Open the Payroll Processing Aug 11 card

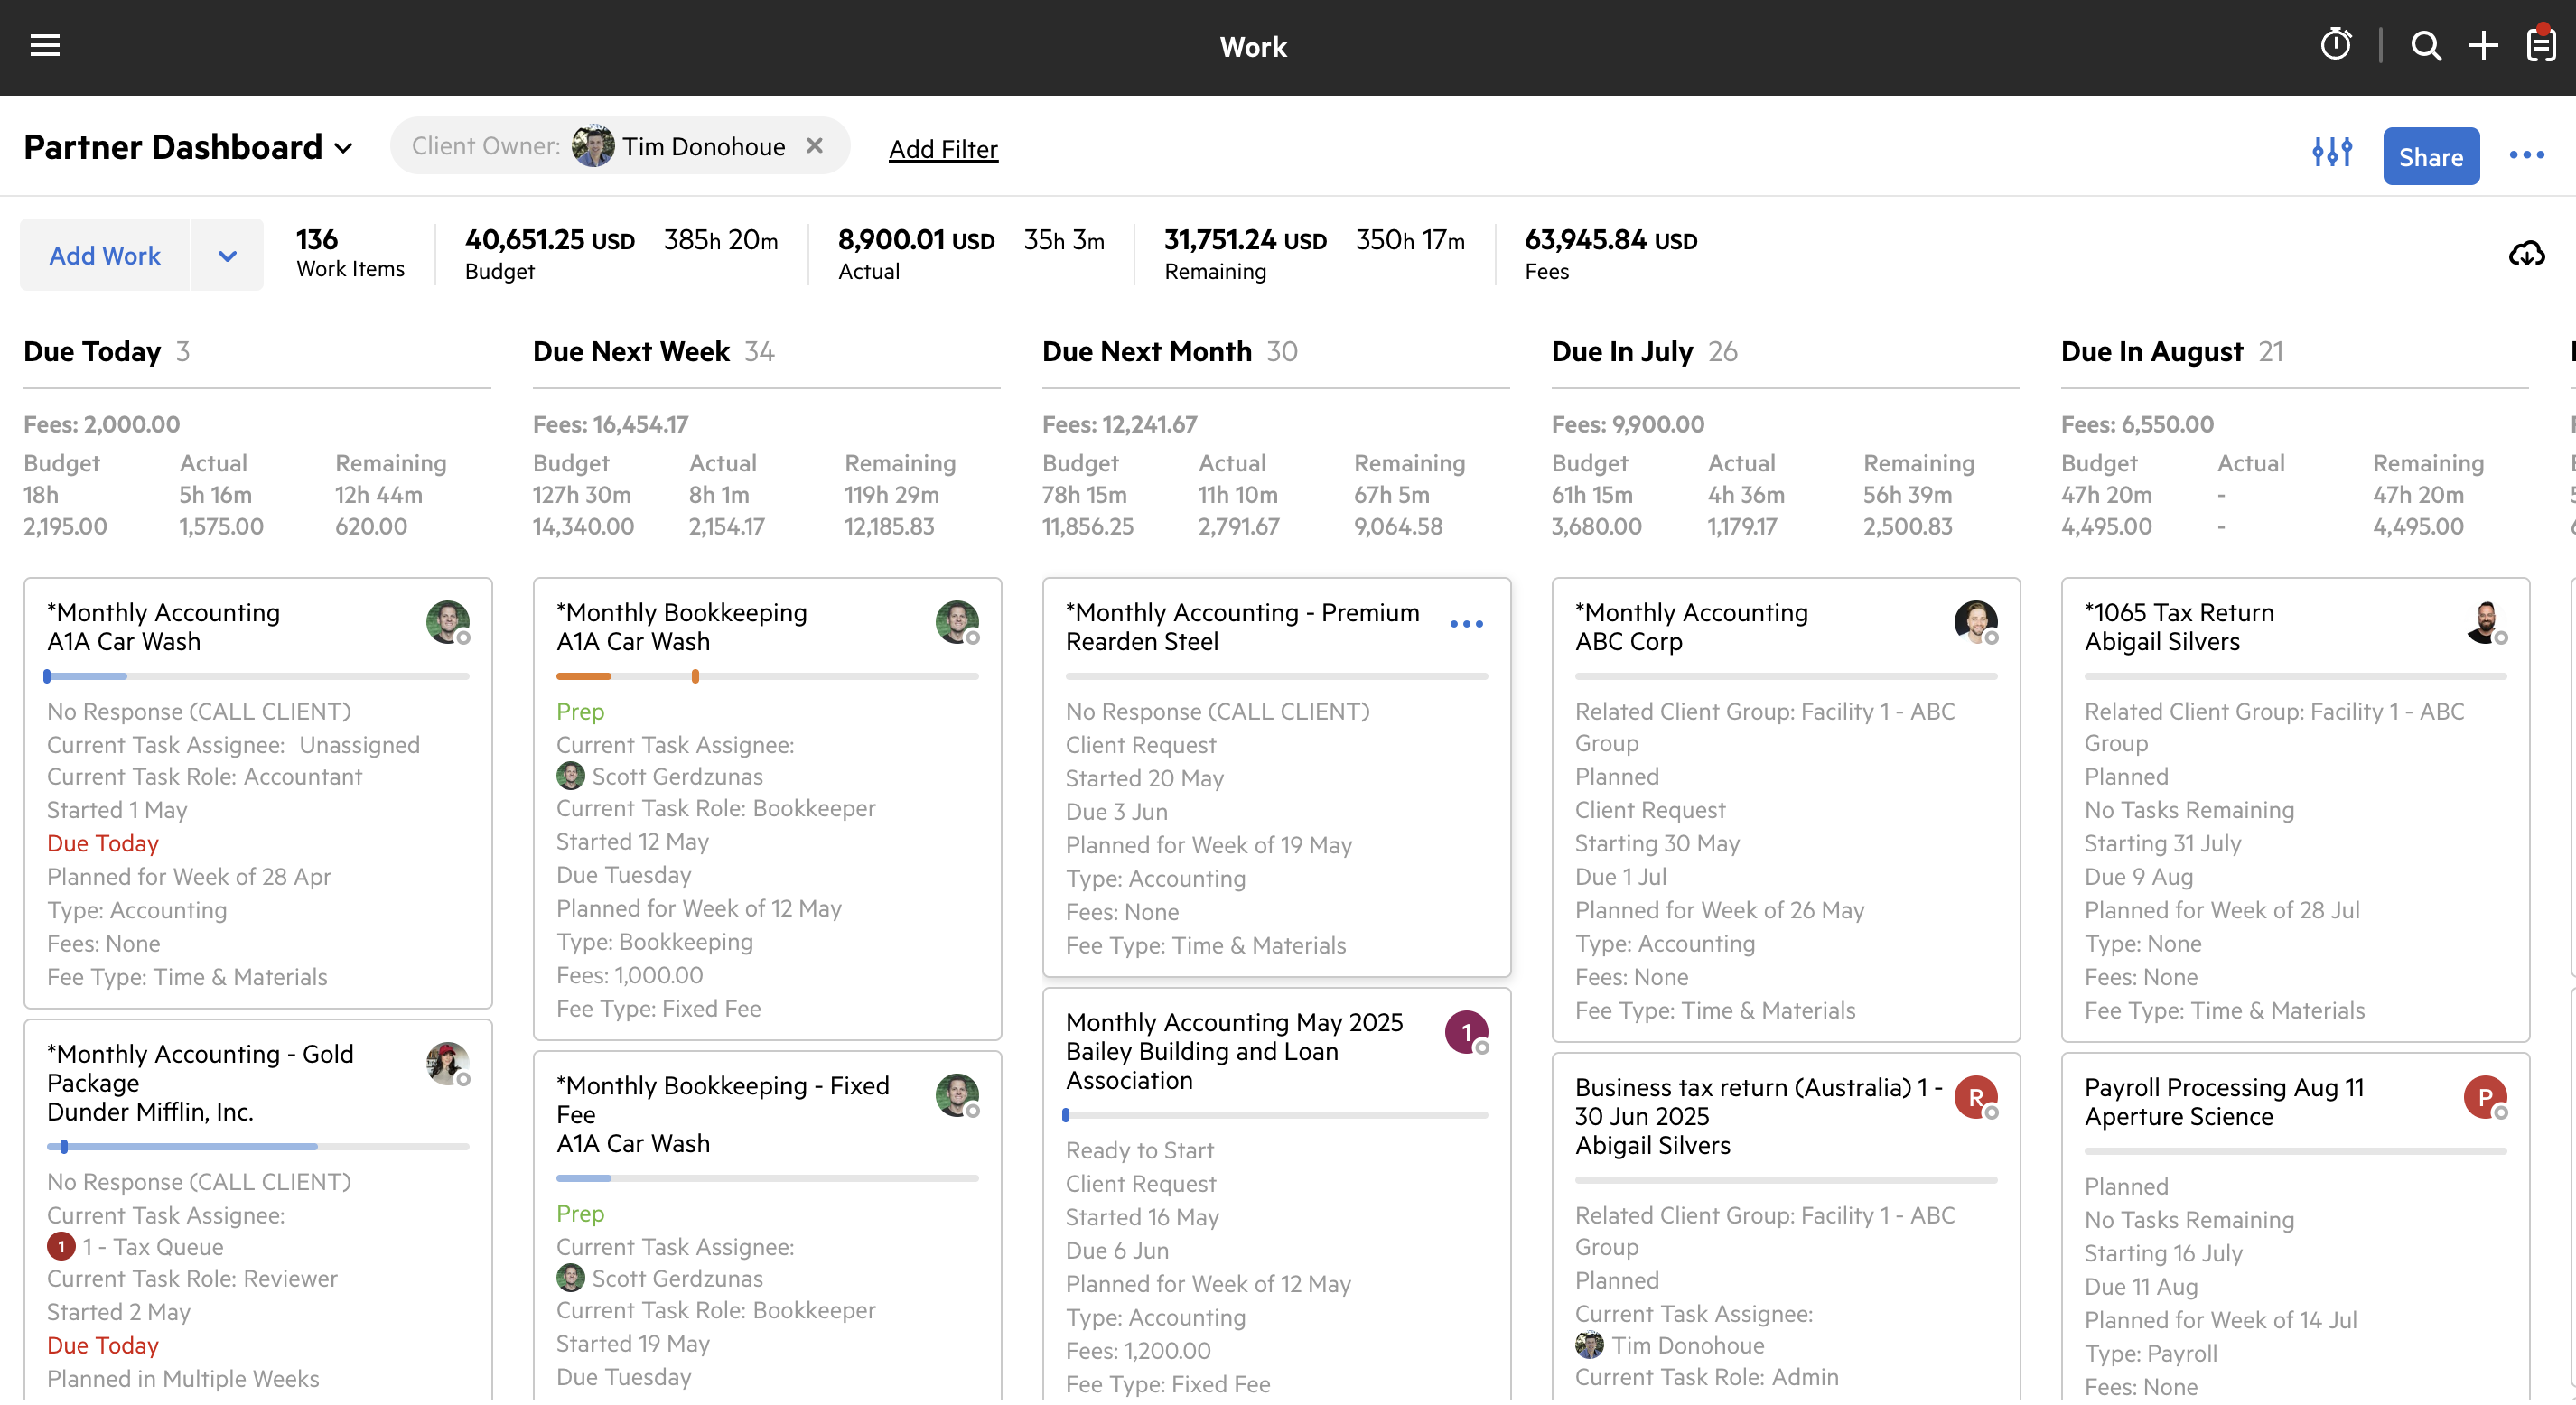[2224, 1088]
